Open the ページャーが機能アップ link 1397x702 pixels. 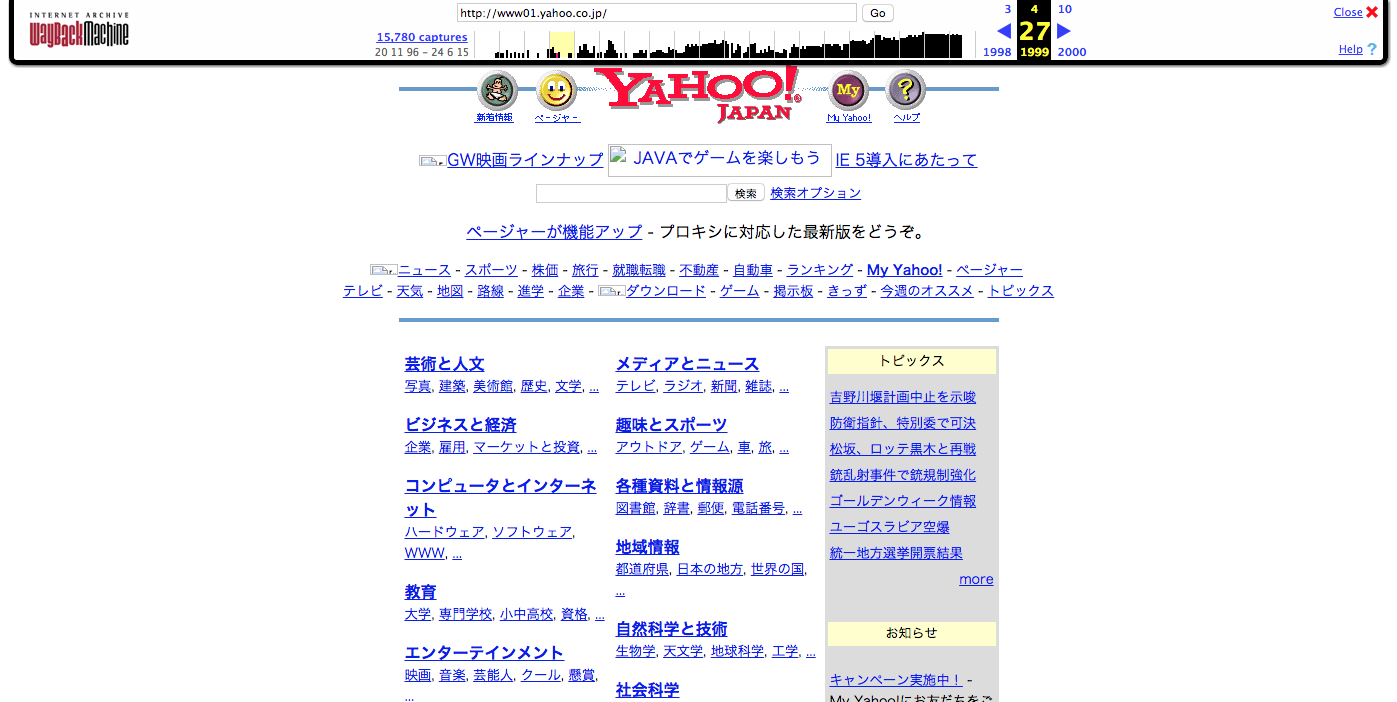(554, 232)
